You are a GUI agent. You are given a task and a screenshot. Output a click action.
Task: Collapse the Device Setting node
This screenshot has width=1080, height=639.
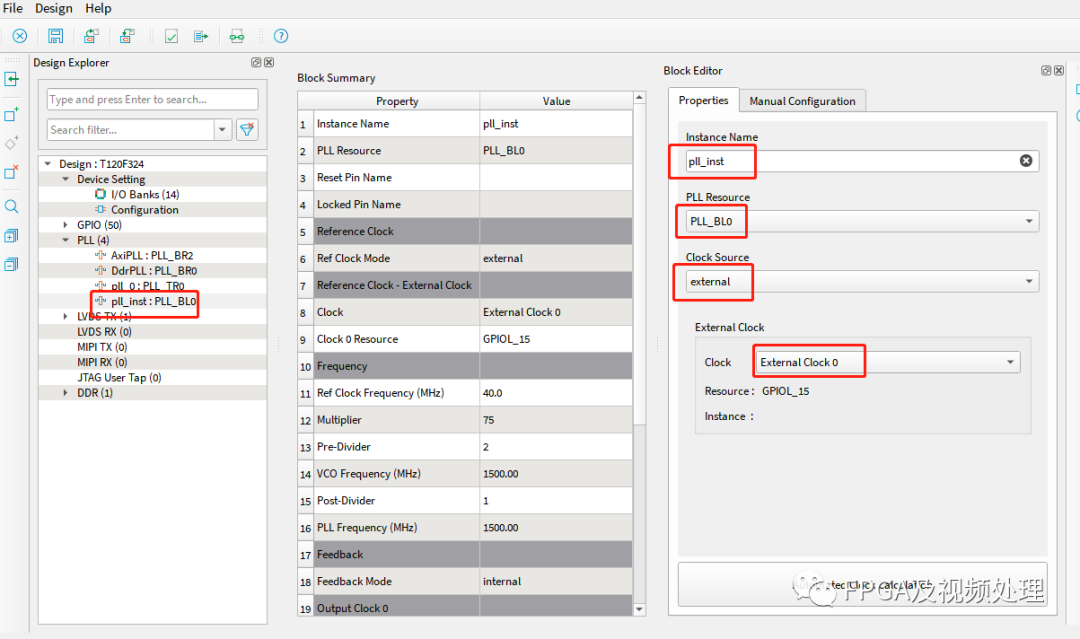(65, 179)
